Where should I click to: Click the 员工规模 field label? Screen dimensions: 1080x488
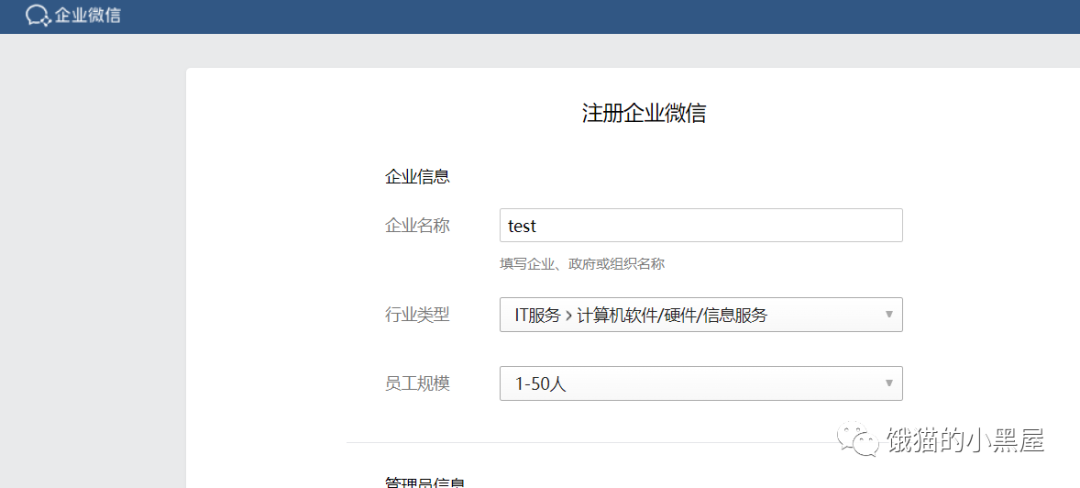[417, 384]
